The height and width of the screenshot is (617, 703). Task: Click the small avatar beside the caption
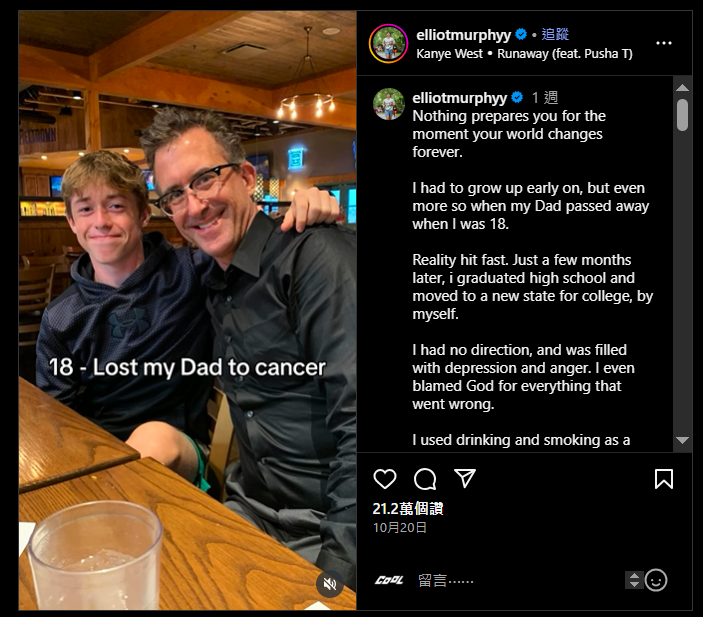(388, 103)
